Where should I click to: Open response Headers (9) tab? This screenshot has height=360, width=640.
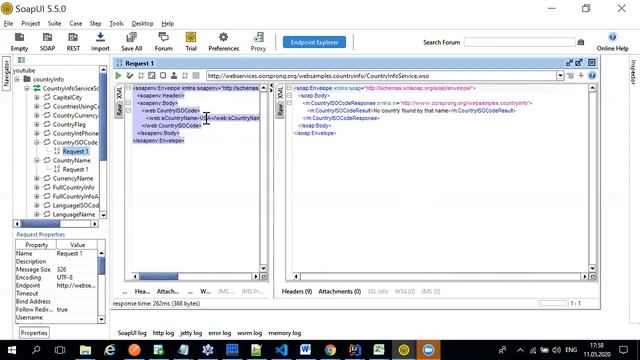[x=297, y=291]
